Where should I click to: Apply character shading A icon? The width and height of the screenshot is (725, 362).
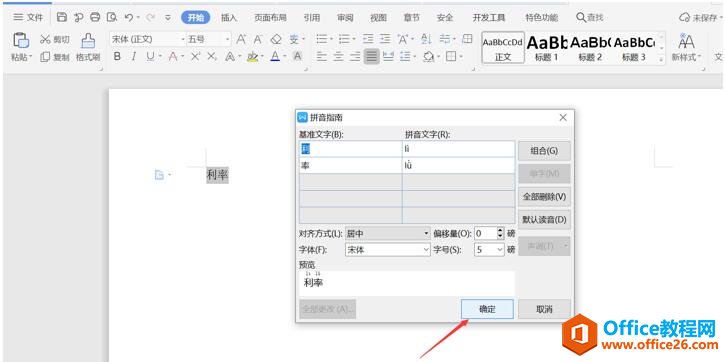click(x=297, y=56)
